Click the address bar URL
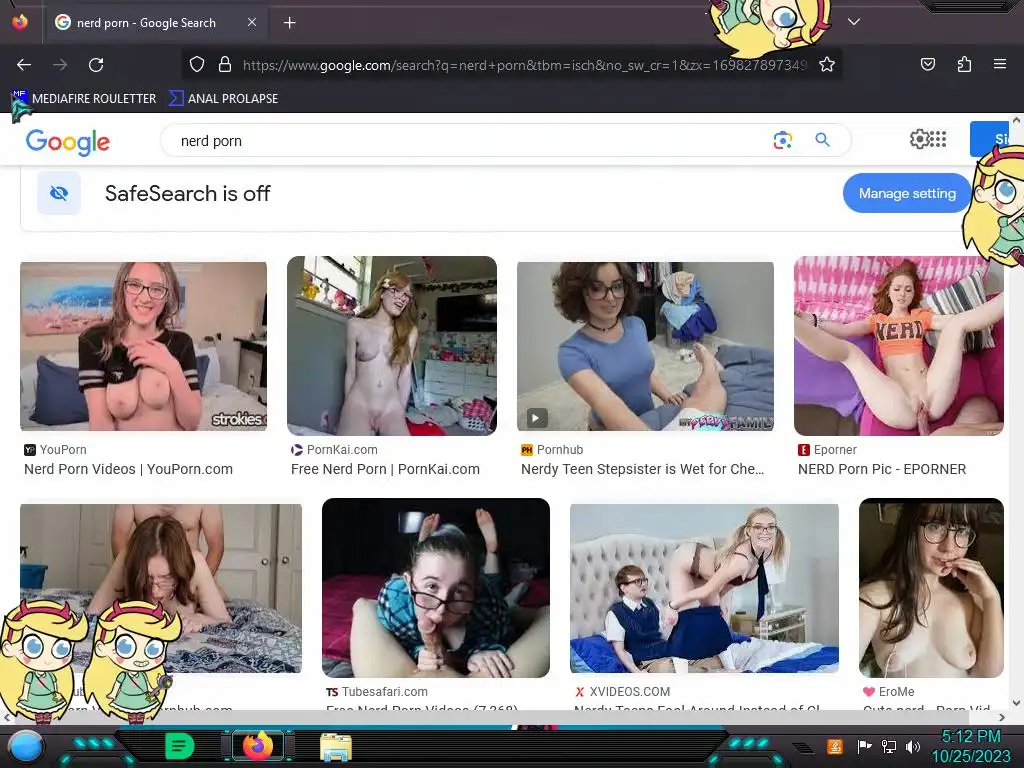1024x768 pixels. coord(524,65)
